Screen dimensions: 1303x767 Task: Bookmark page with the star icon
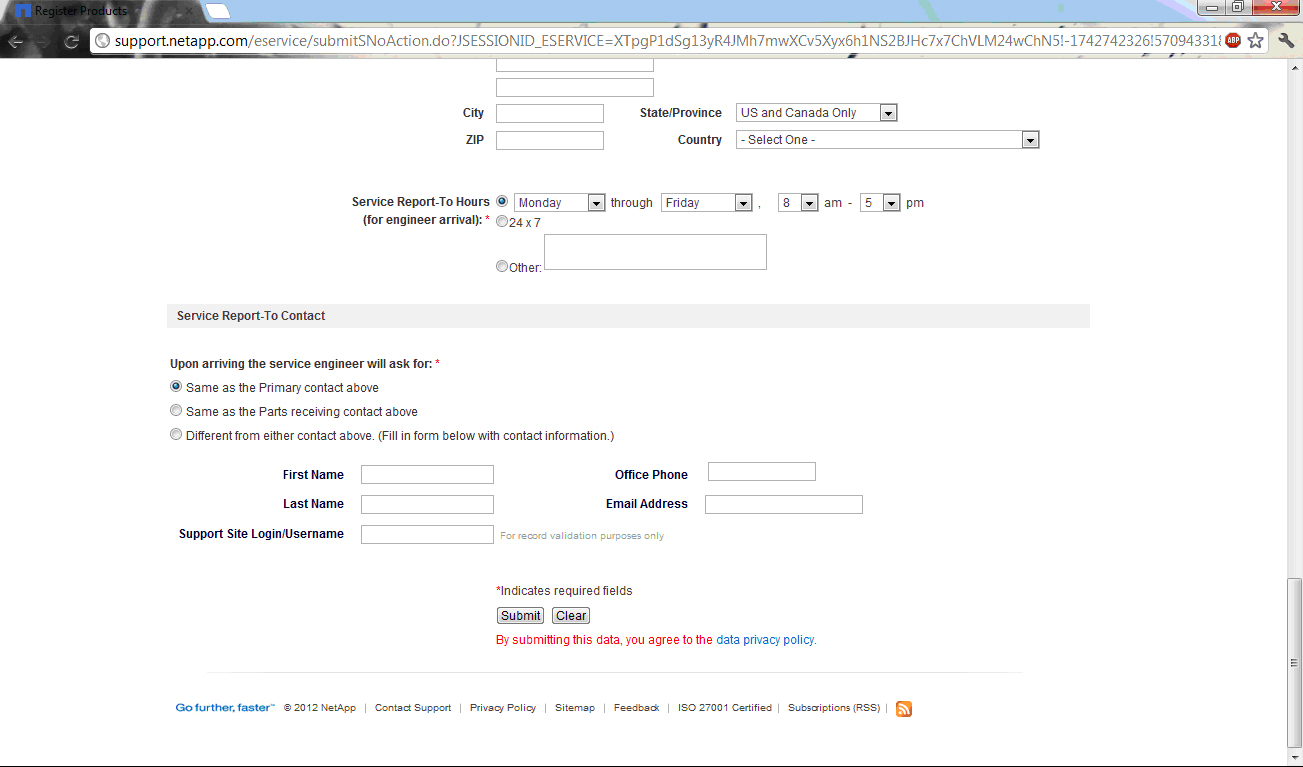(x=1256, y=41)
